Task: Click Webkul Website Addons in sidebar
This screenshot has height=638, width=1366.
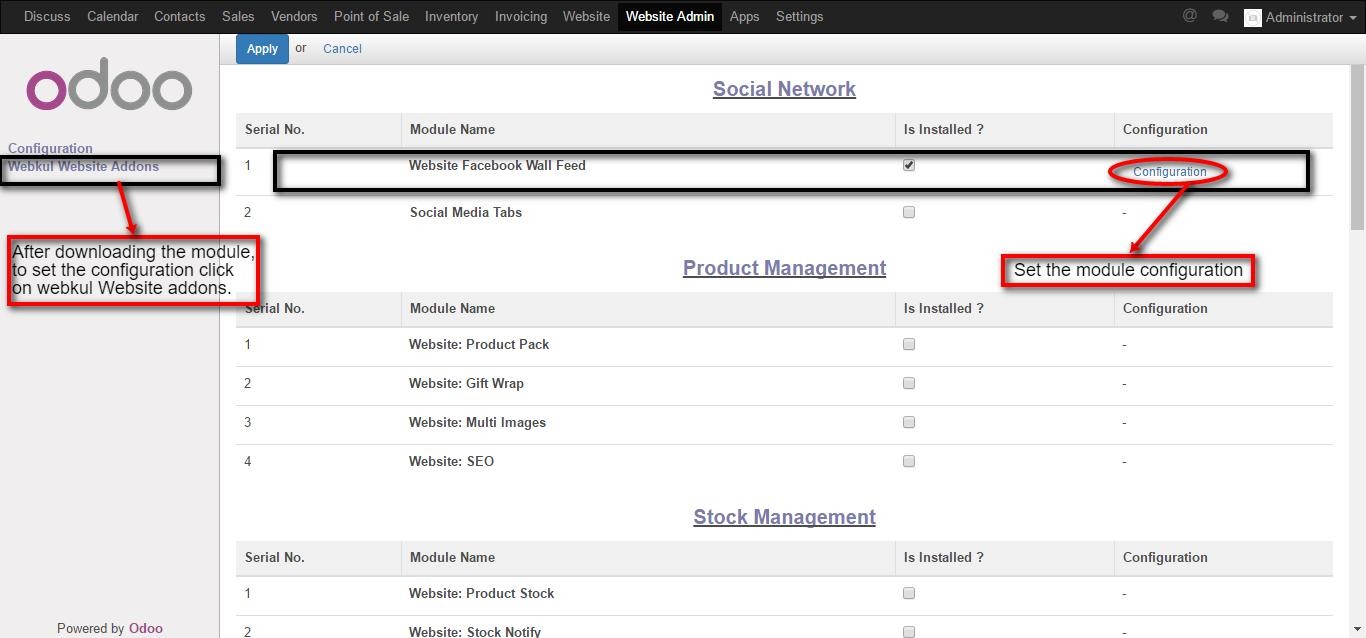Action: point(84,166)
